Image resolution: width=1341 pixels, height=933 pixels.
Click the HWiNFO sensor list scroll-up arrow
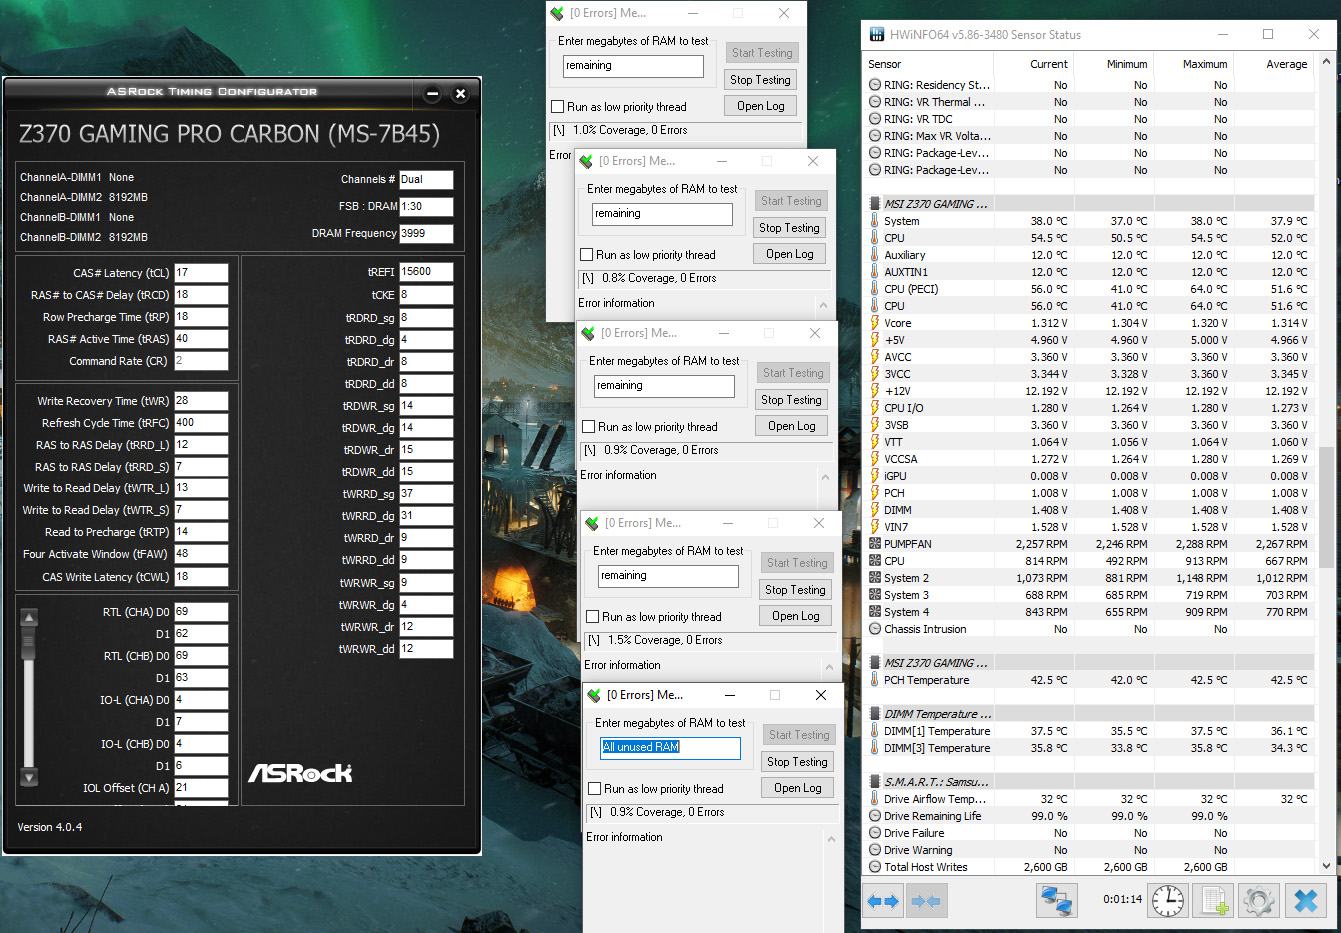pos(1326,61)
